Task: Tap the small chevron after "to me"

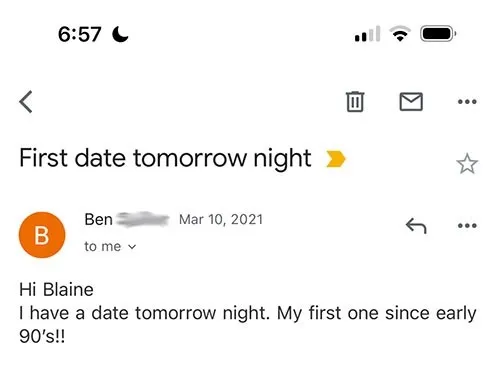Action: 132,247
